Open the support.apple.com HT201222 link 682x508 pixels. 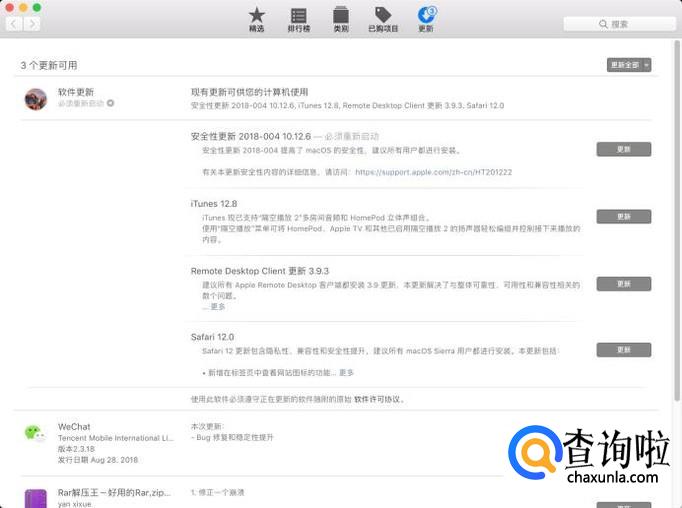(x=433, y=172)
